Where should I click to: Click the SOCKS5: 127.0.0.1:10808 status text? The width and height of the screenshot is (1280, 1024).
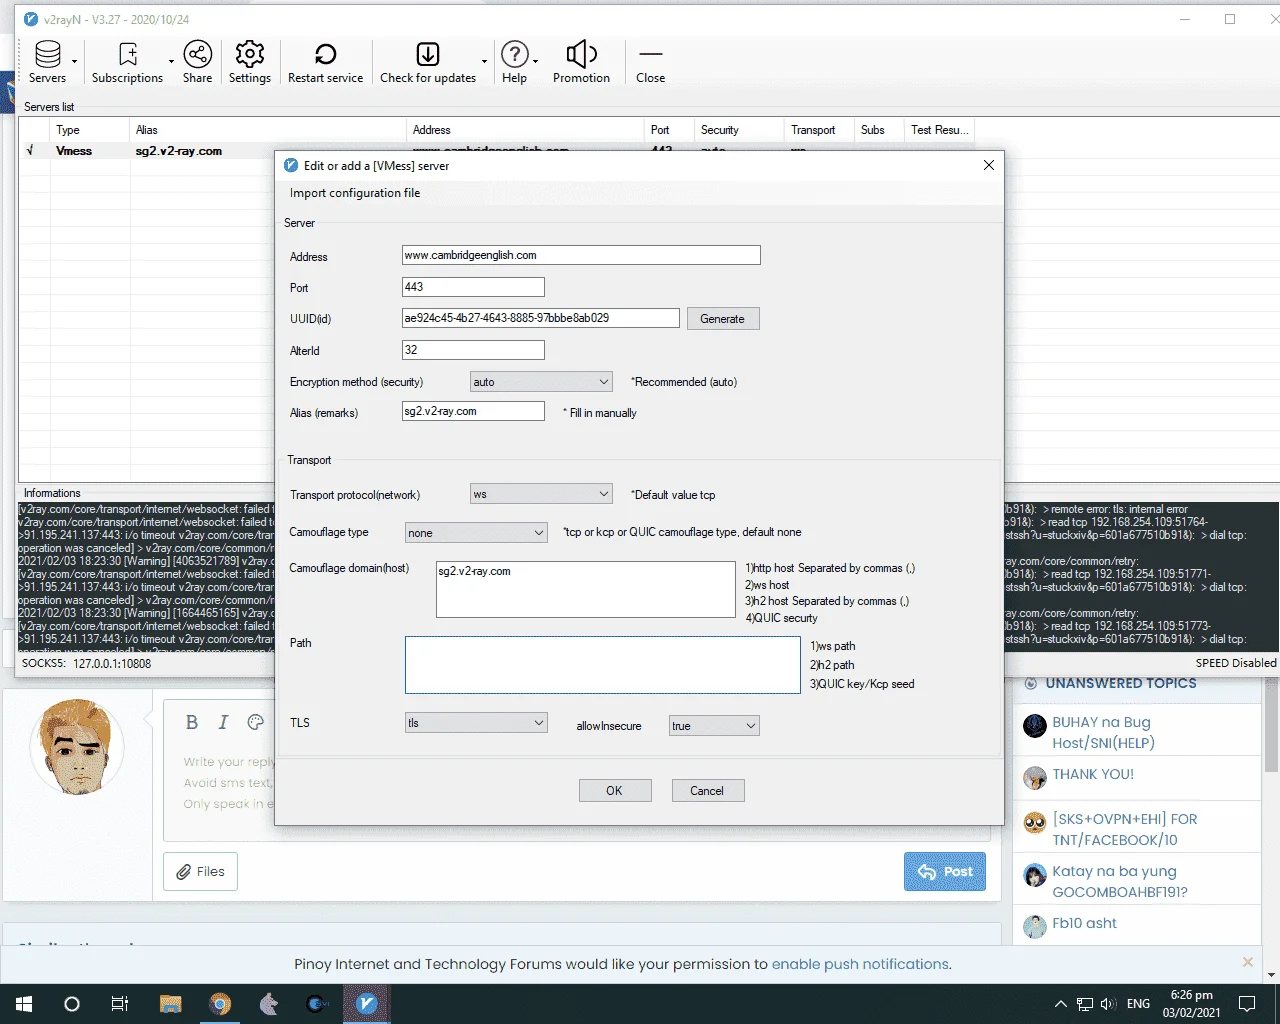pos(87,664)
